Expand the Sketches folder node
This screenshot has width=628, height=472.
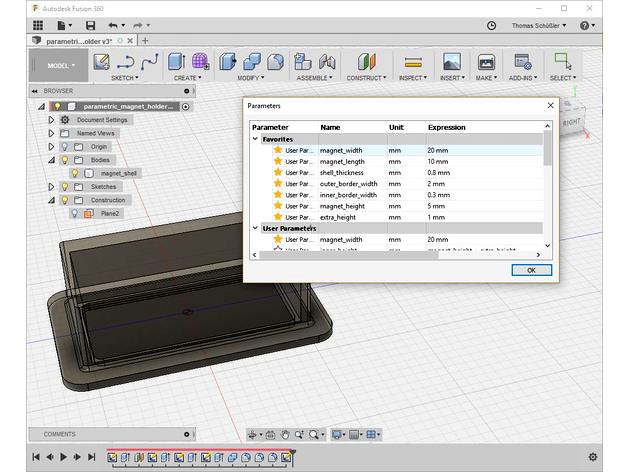coord(51,187)
